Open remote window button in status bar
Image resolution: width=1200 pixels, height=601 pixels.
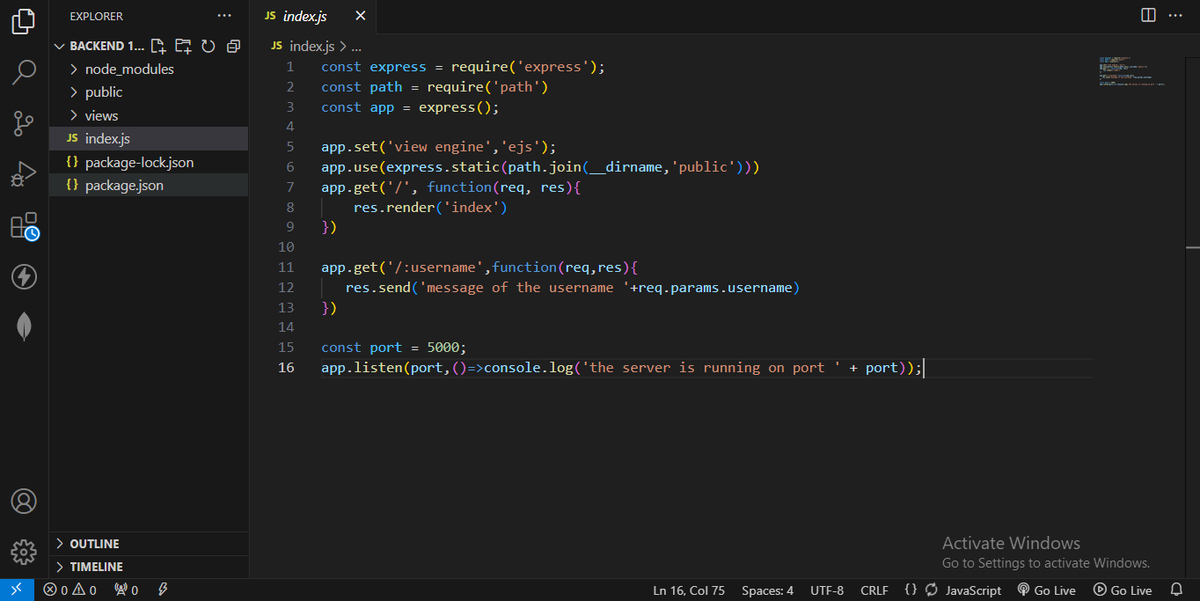point(17,590)
